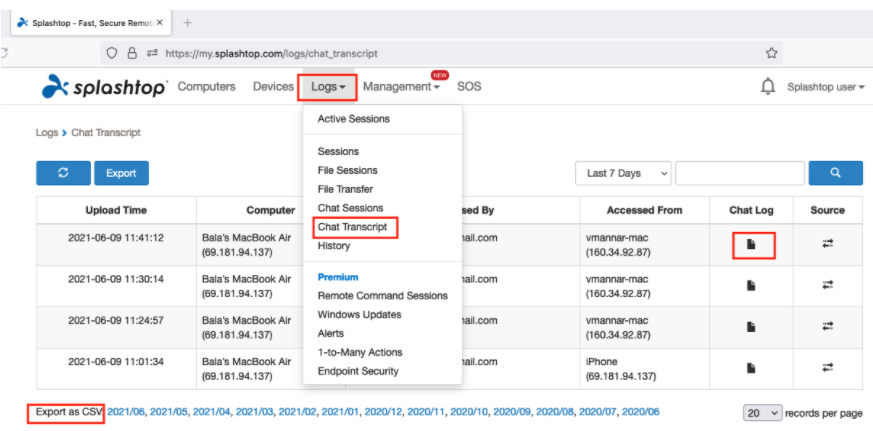The width and height of the screenshot is (873, 431).
Task: Click the browser address bar URL
Action: [272, 53]
